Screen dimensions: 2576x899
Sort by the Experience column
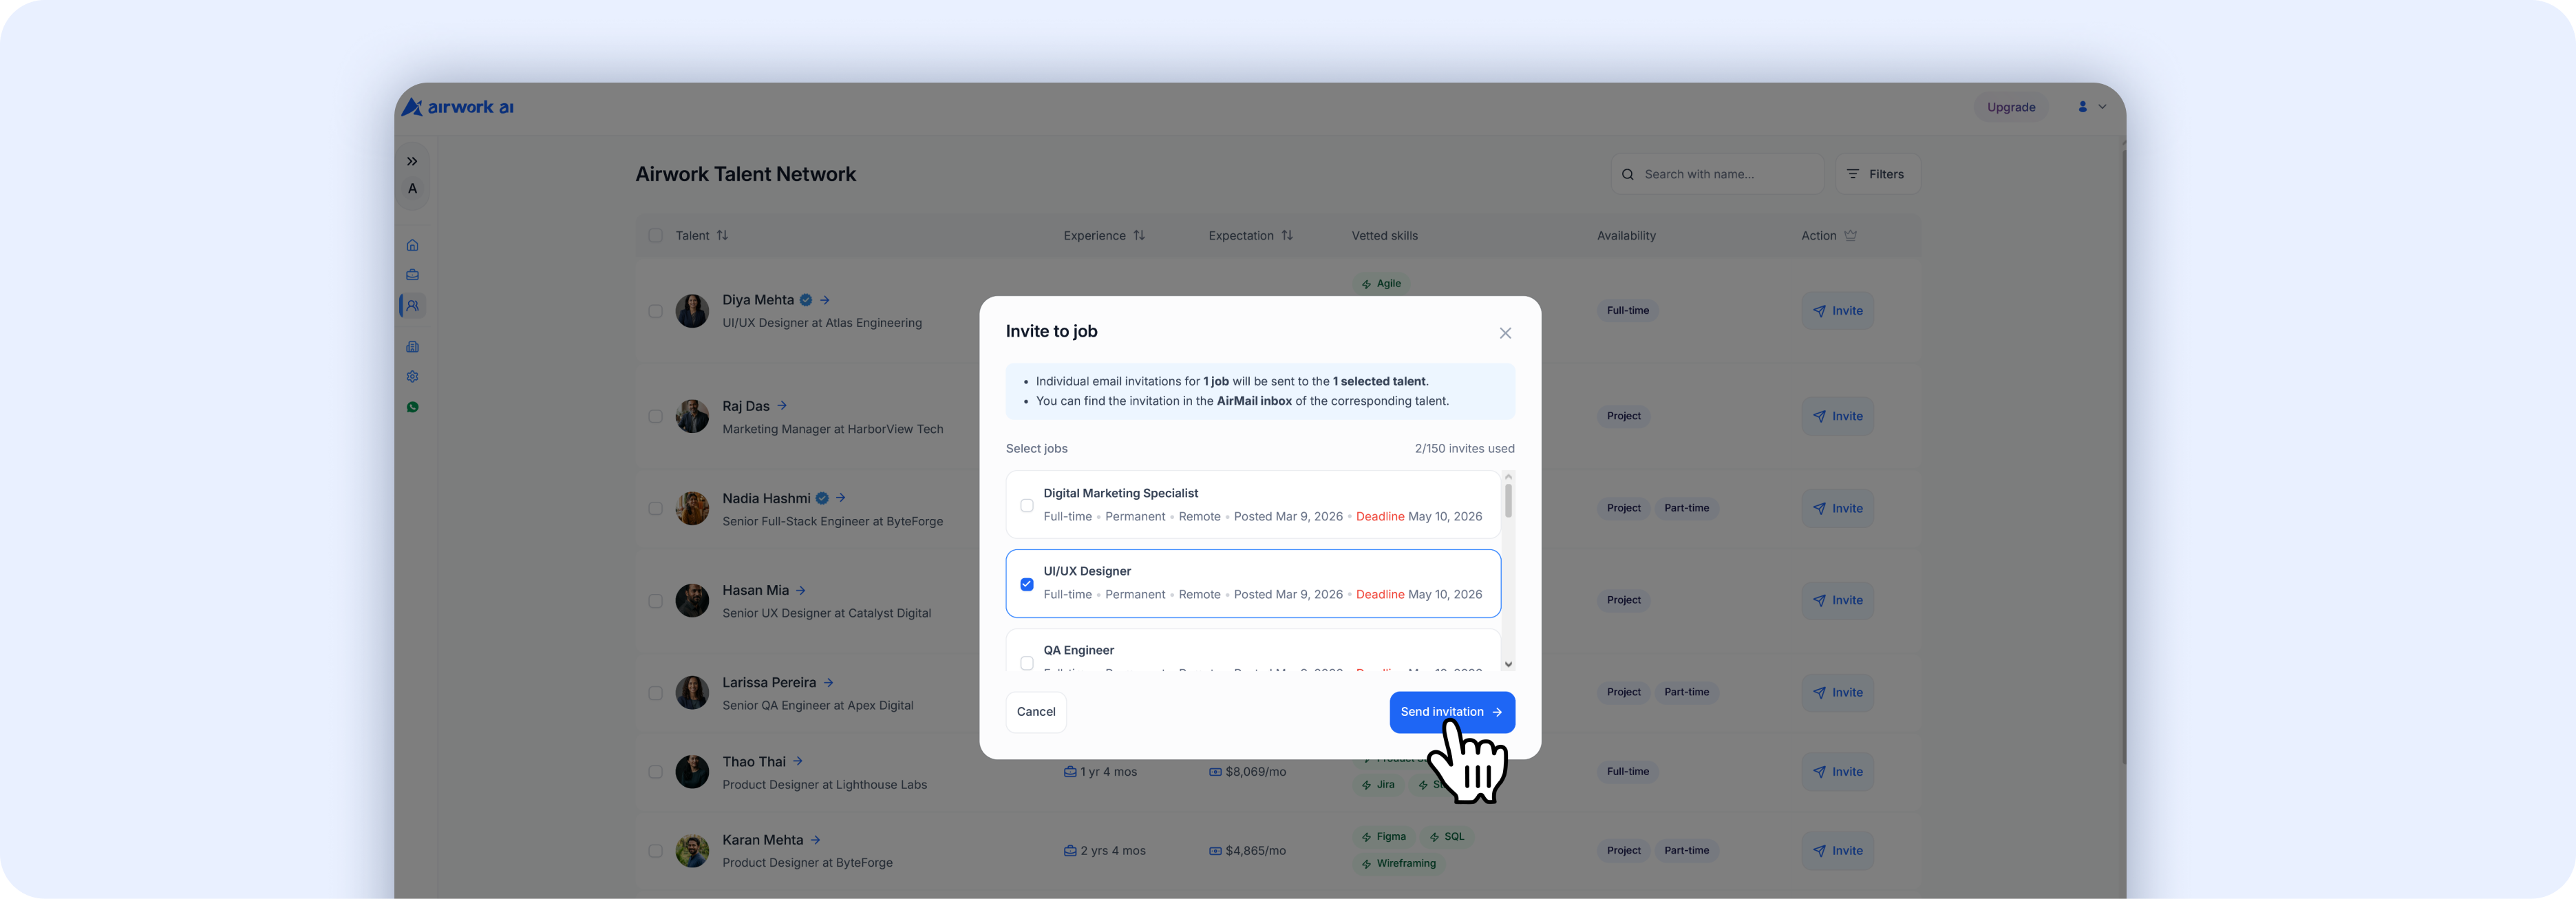[1139, 236]
